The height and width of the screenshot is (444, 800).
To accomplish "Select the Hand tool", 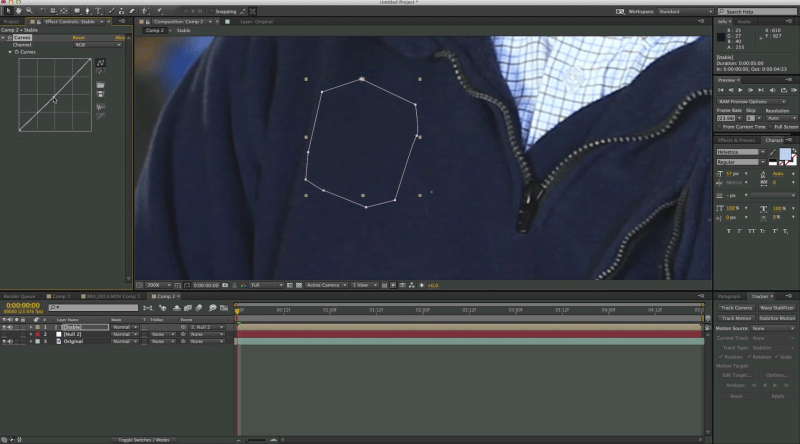I will (x=18, y=11).
